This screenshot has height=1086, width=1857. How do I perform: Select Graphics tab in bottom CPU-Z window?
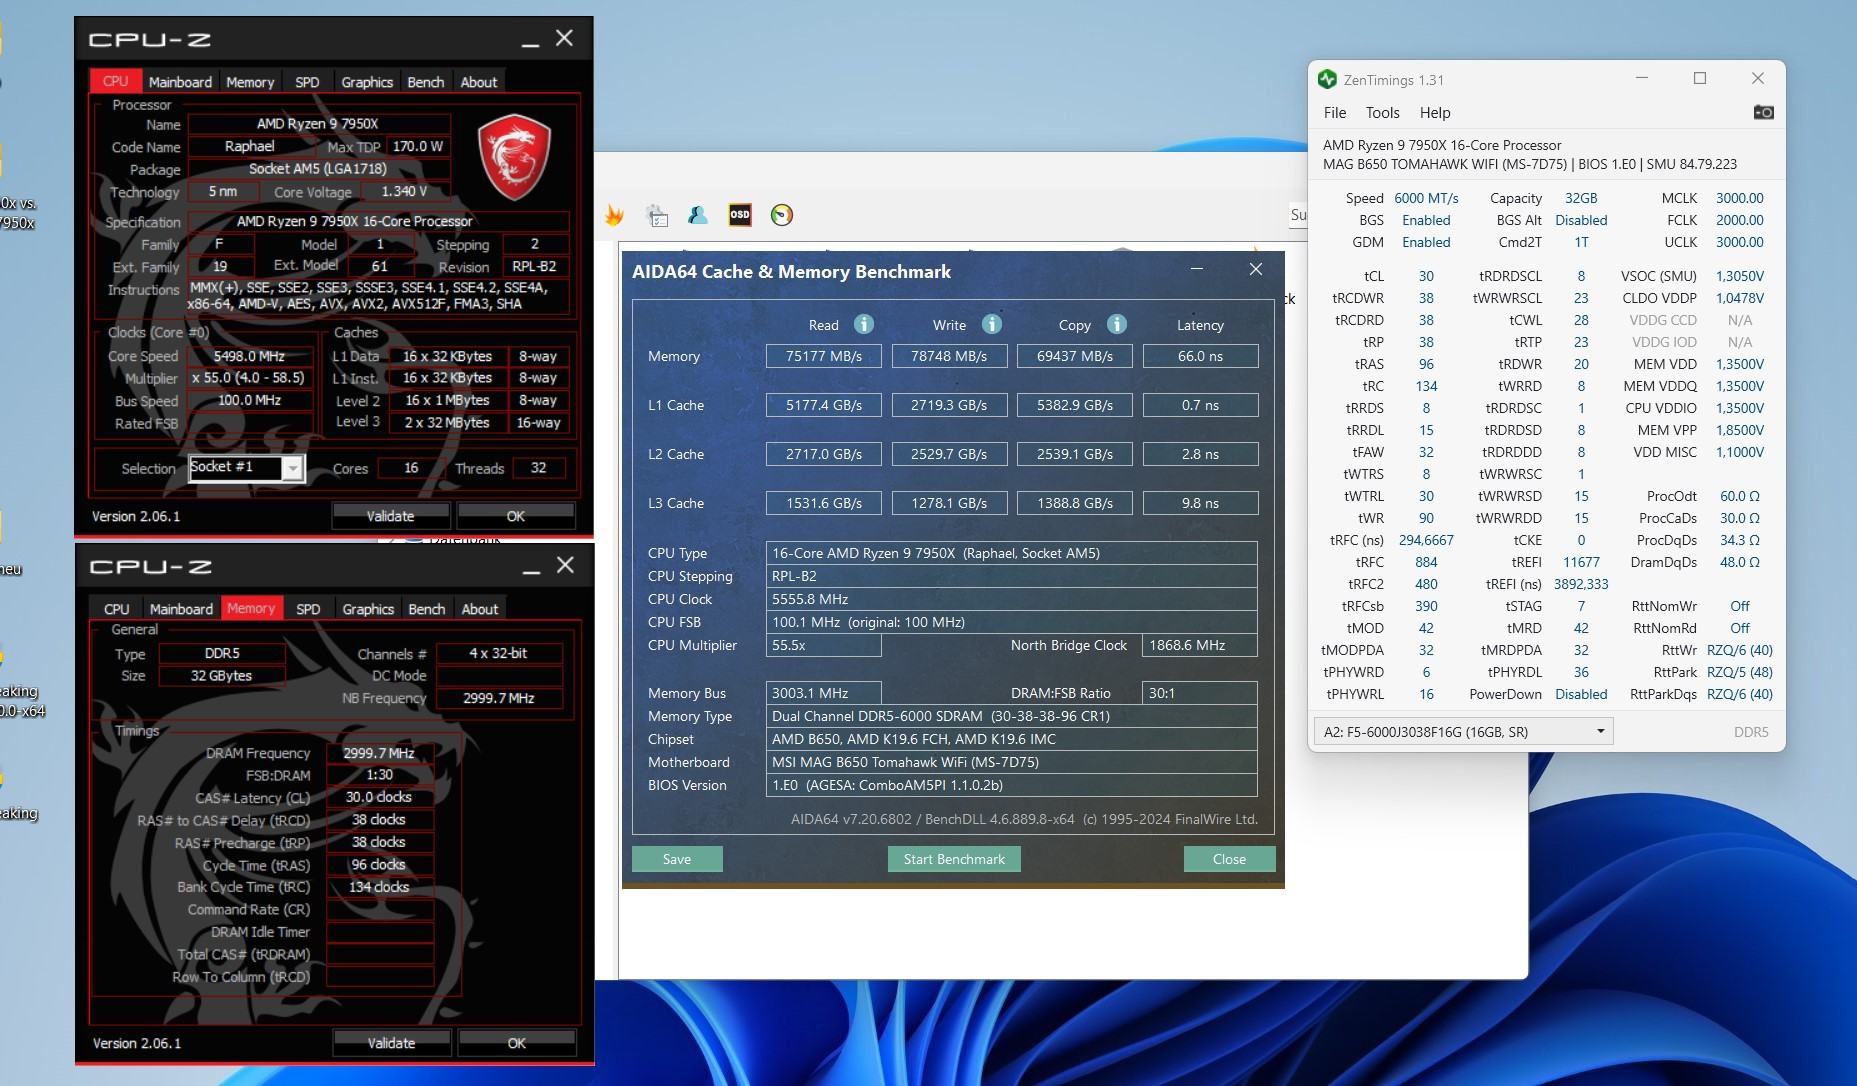[368, 609]
